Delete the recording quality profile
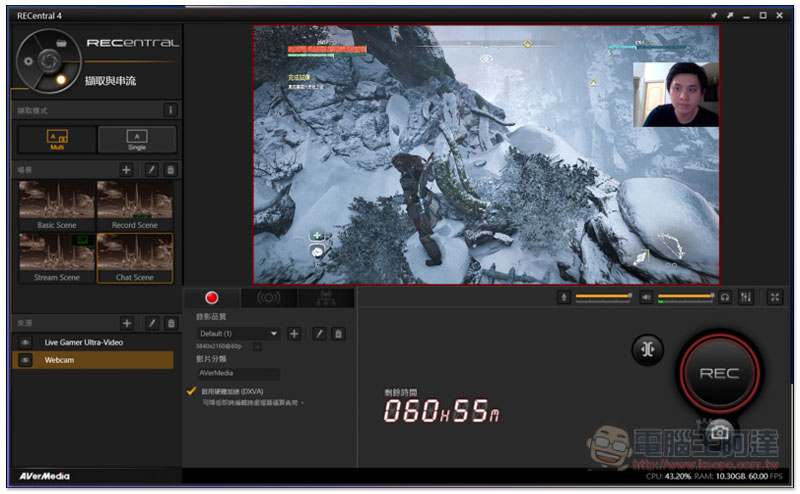The image size is (800, 494). coord(338,334)
